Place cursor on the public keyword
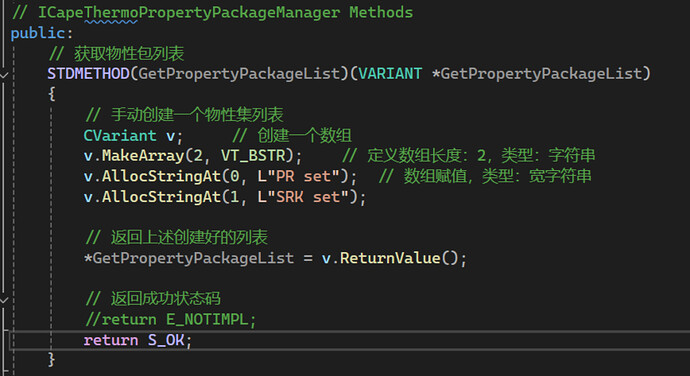Image resolution: width=690 pixels, height=376 pixels. 38,33
